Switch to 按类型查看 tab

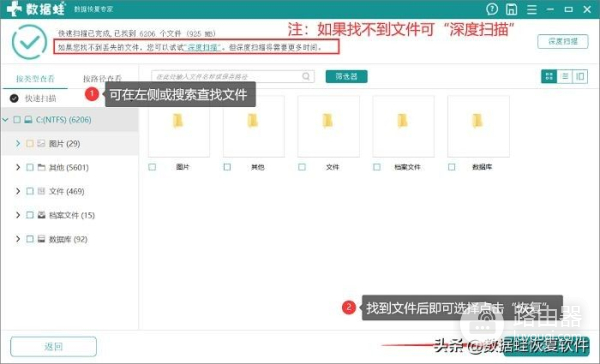click(x=35, y=79)
